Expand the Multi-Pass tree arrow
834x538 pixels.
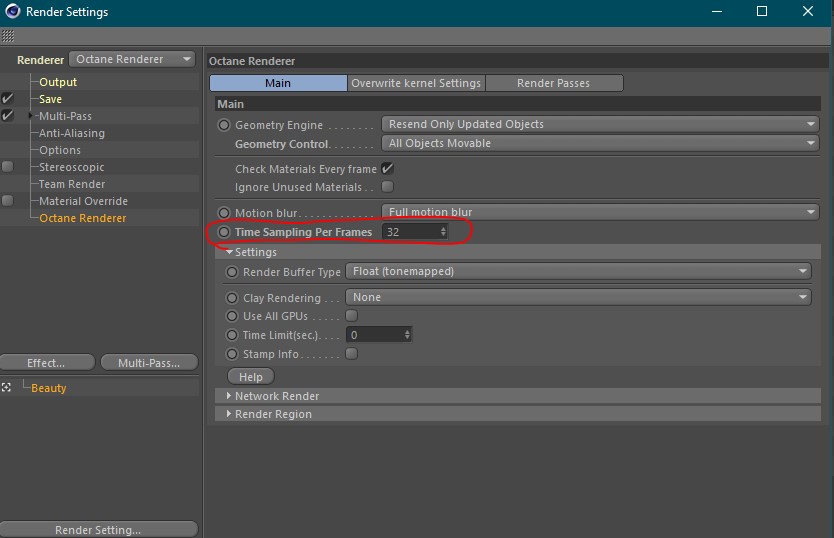point(30,115)
